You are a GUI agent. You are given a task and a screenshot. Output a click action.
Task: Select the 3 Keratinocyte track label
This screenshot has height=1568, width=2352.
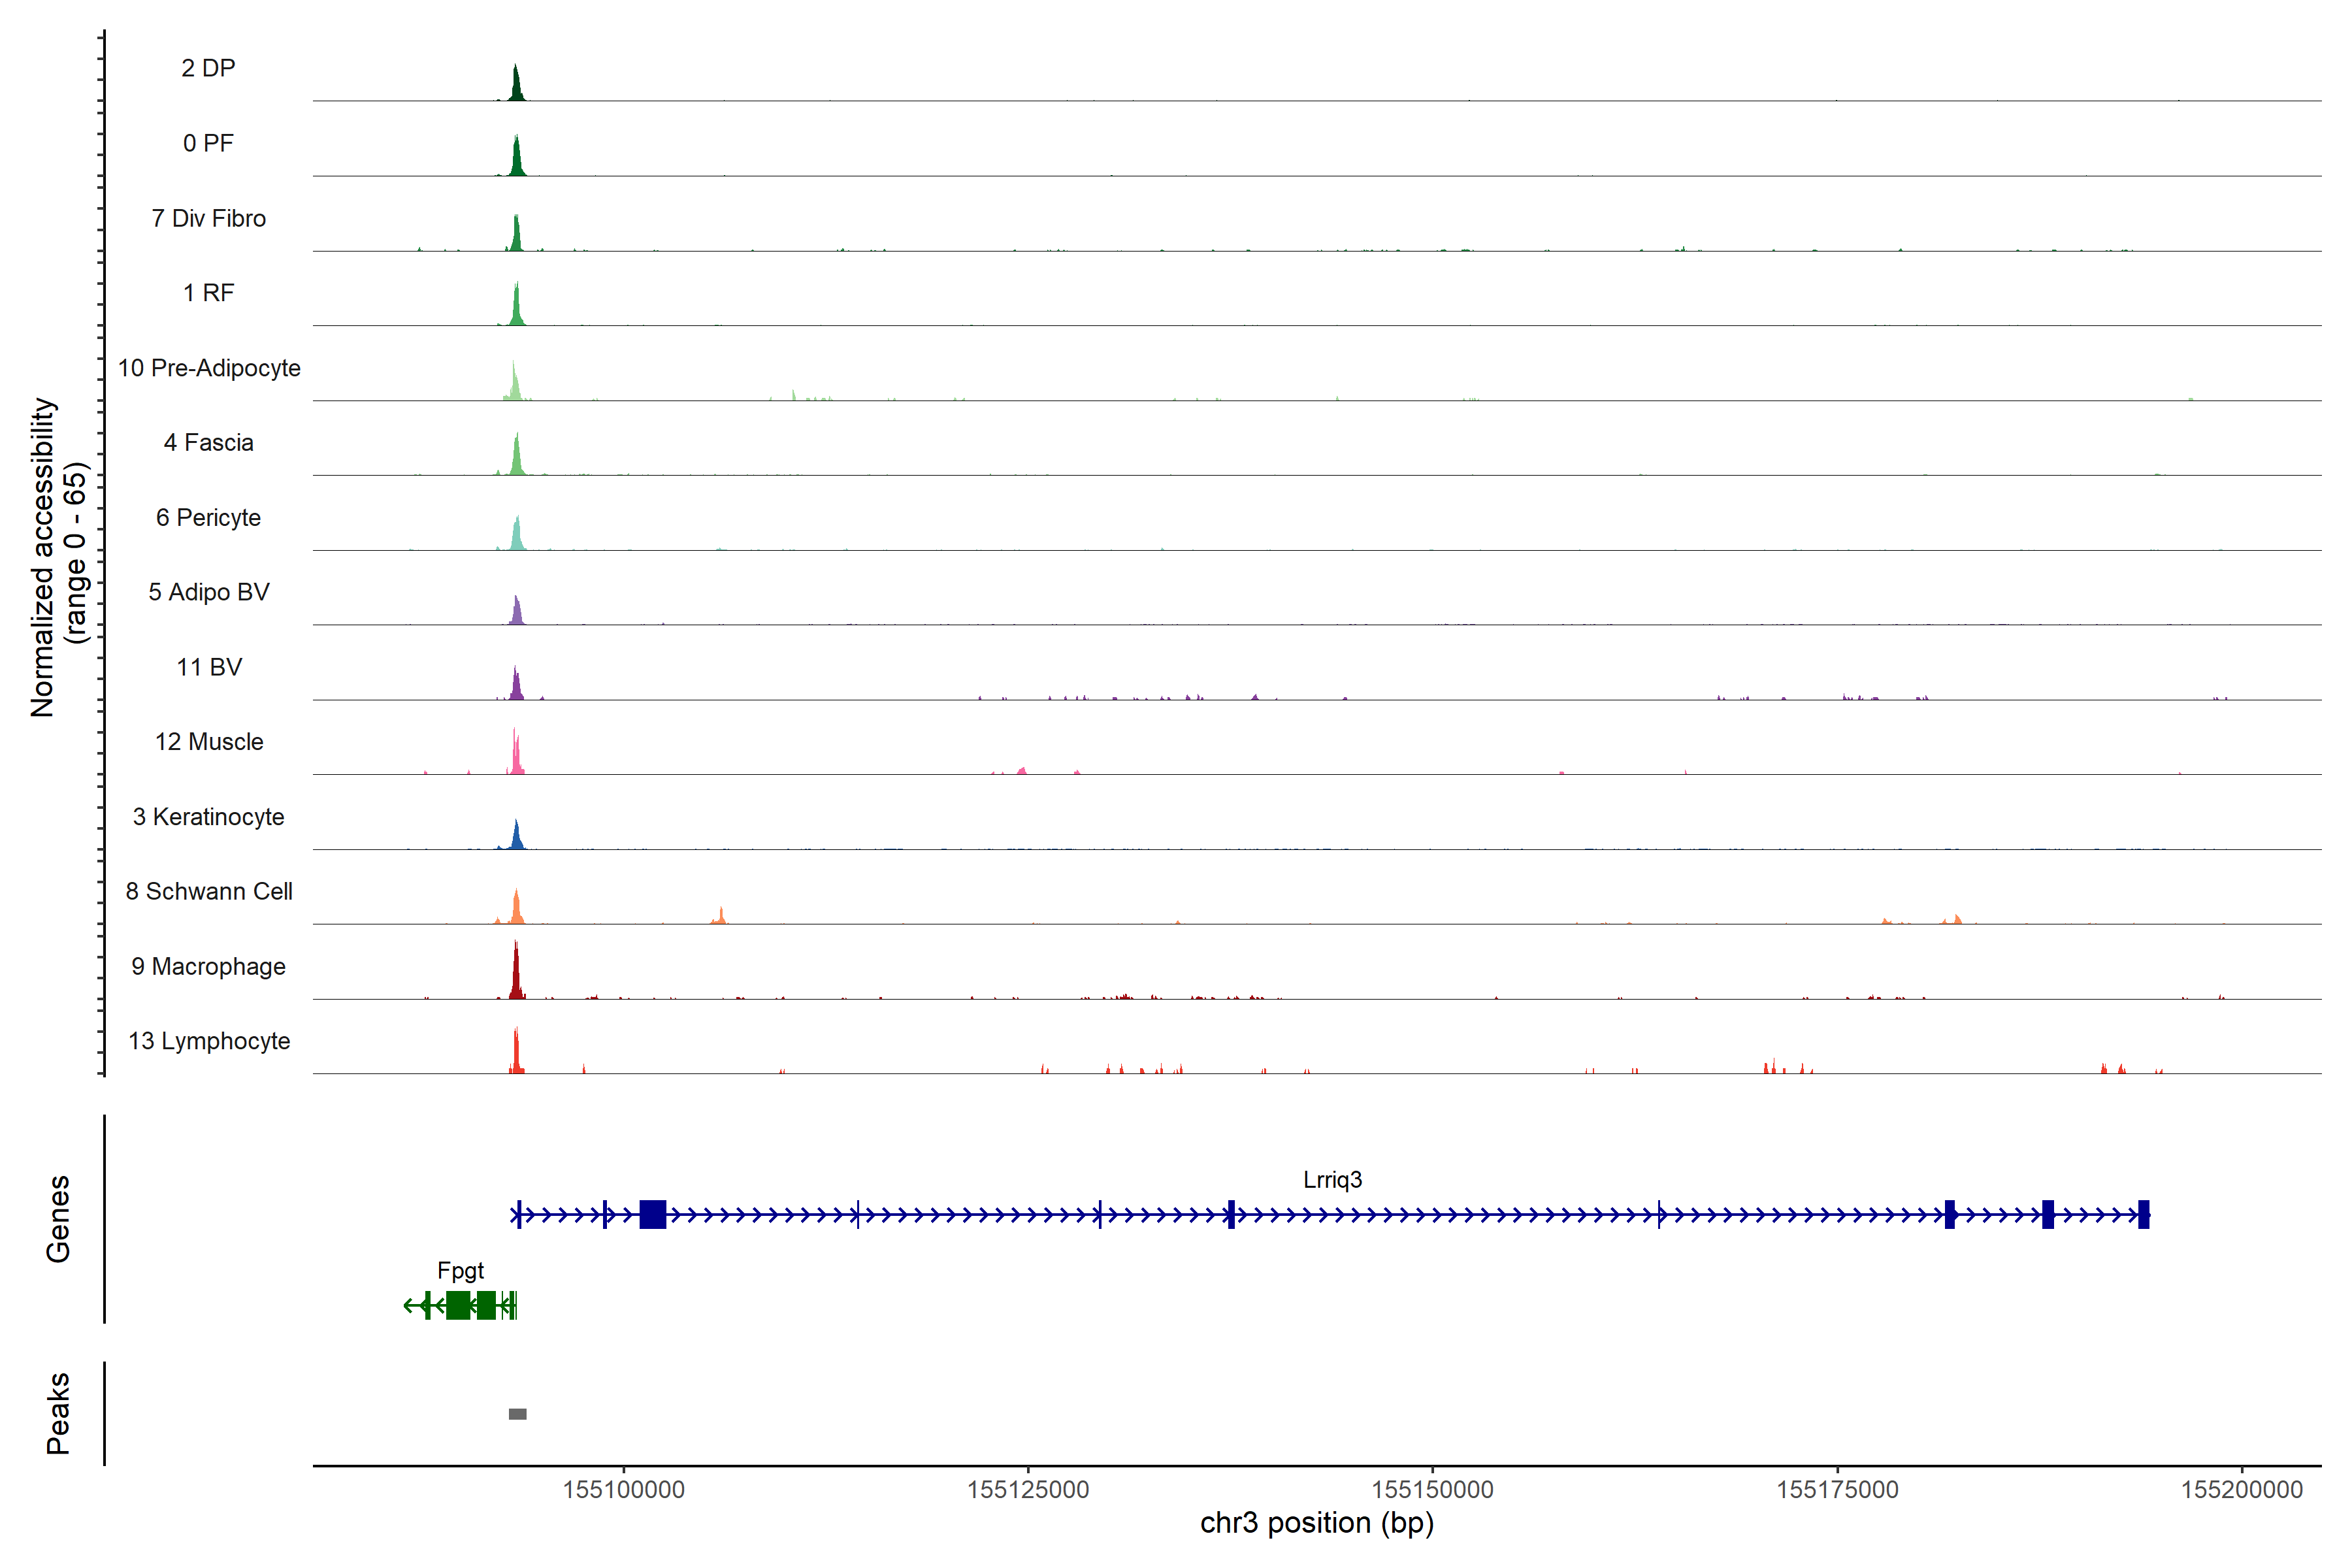pyautogui.click(x=209, y=817)
